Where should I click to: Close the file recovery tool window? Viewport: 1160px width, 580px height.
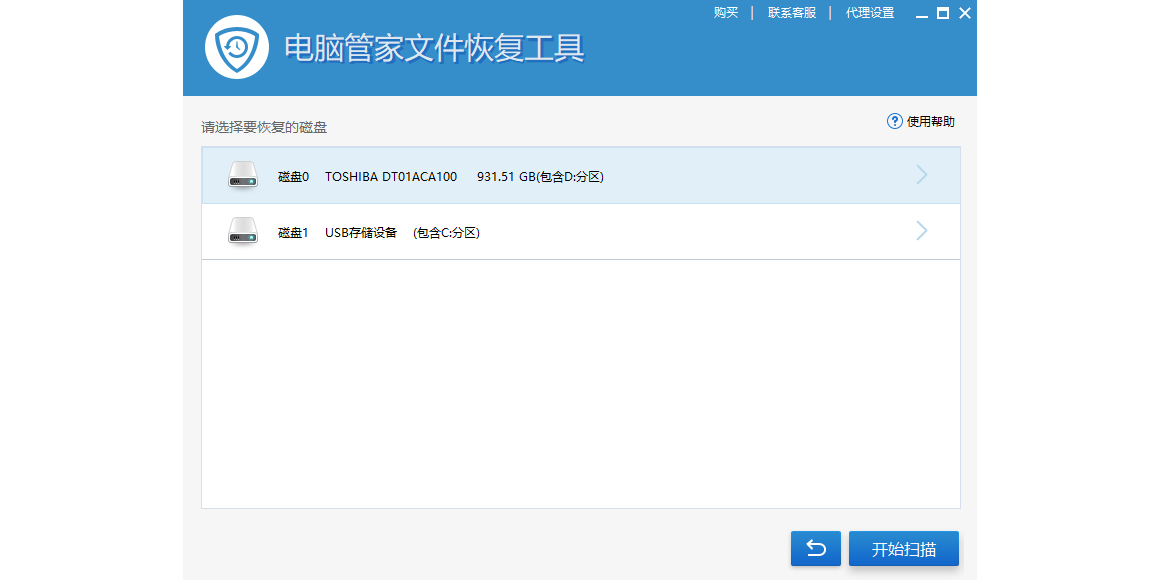point(965,13)
